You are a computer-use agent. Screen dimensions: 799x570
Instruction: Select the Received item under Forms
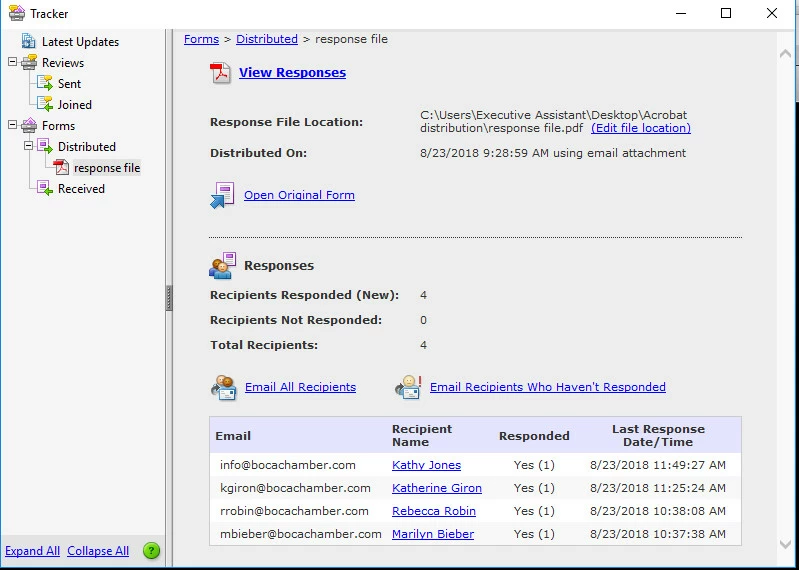pyautogui.click(x=81, y=188)
